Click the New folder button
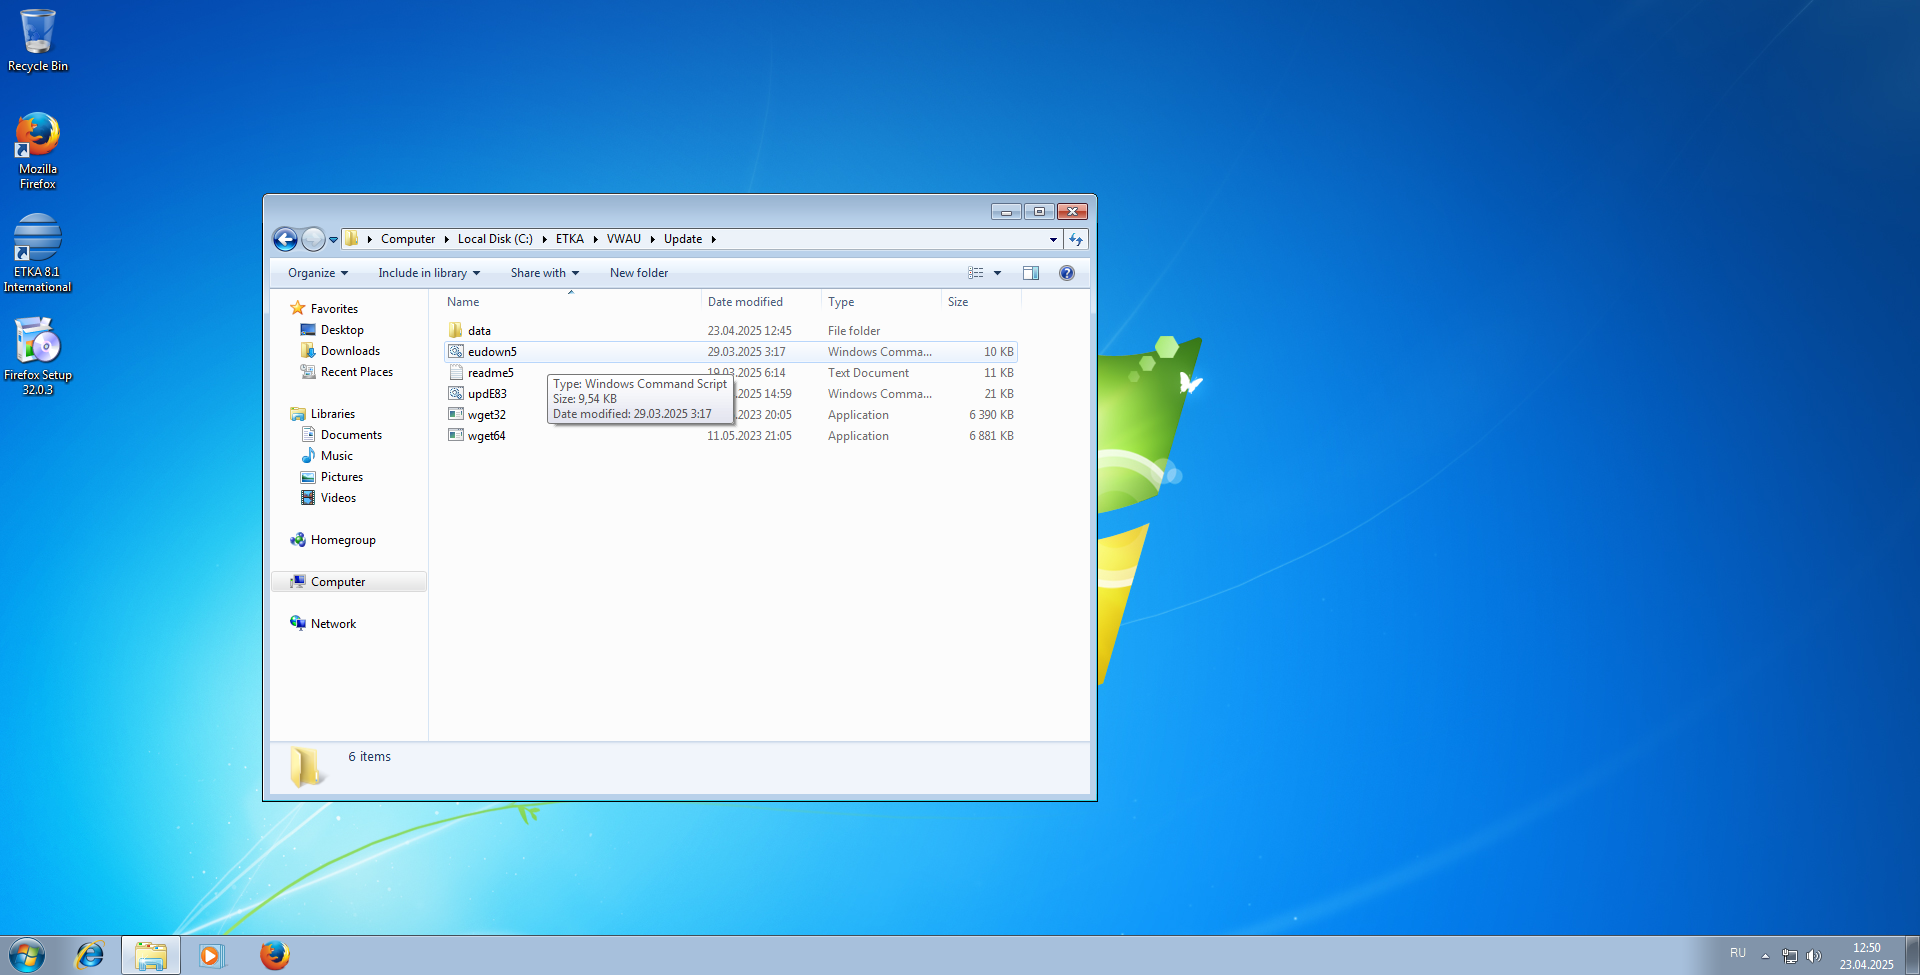Screen dimensions: 1920x975 point(639,273)
